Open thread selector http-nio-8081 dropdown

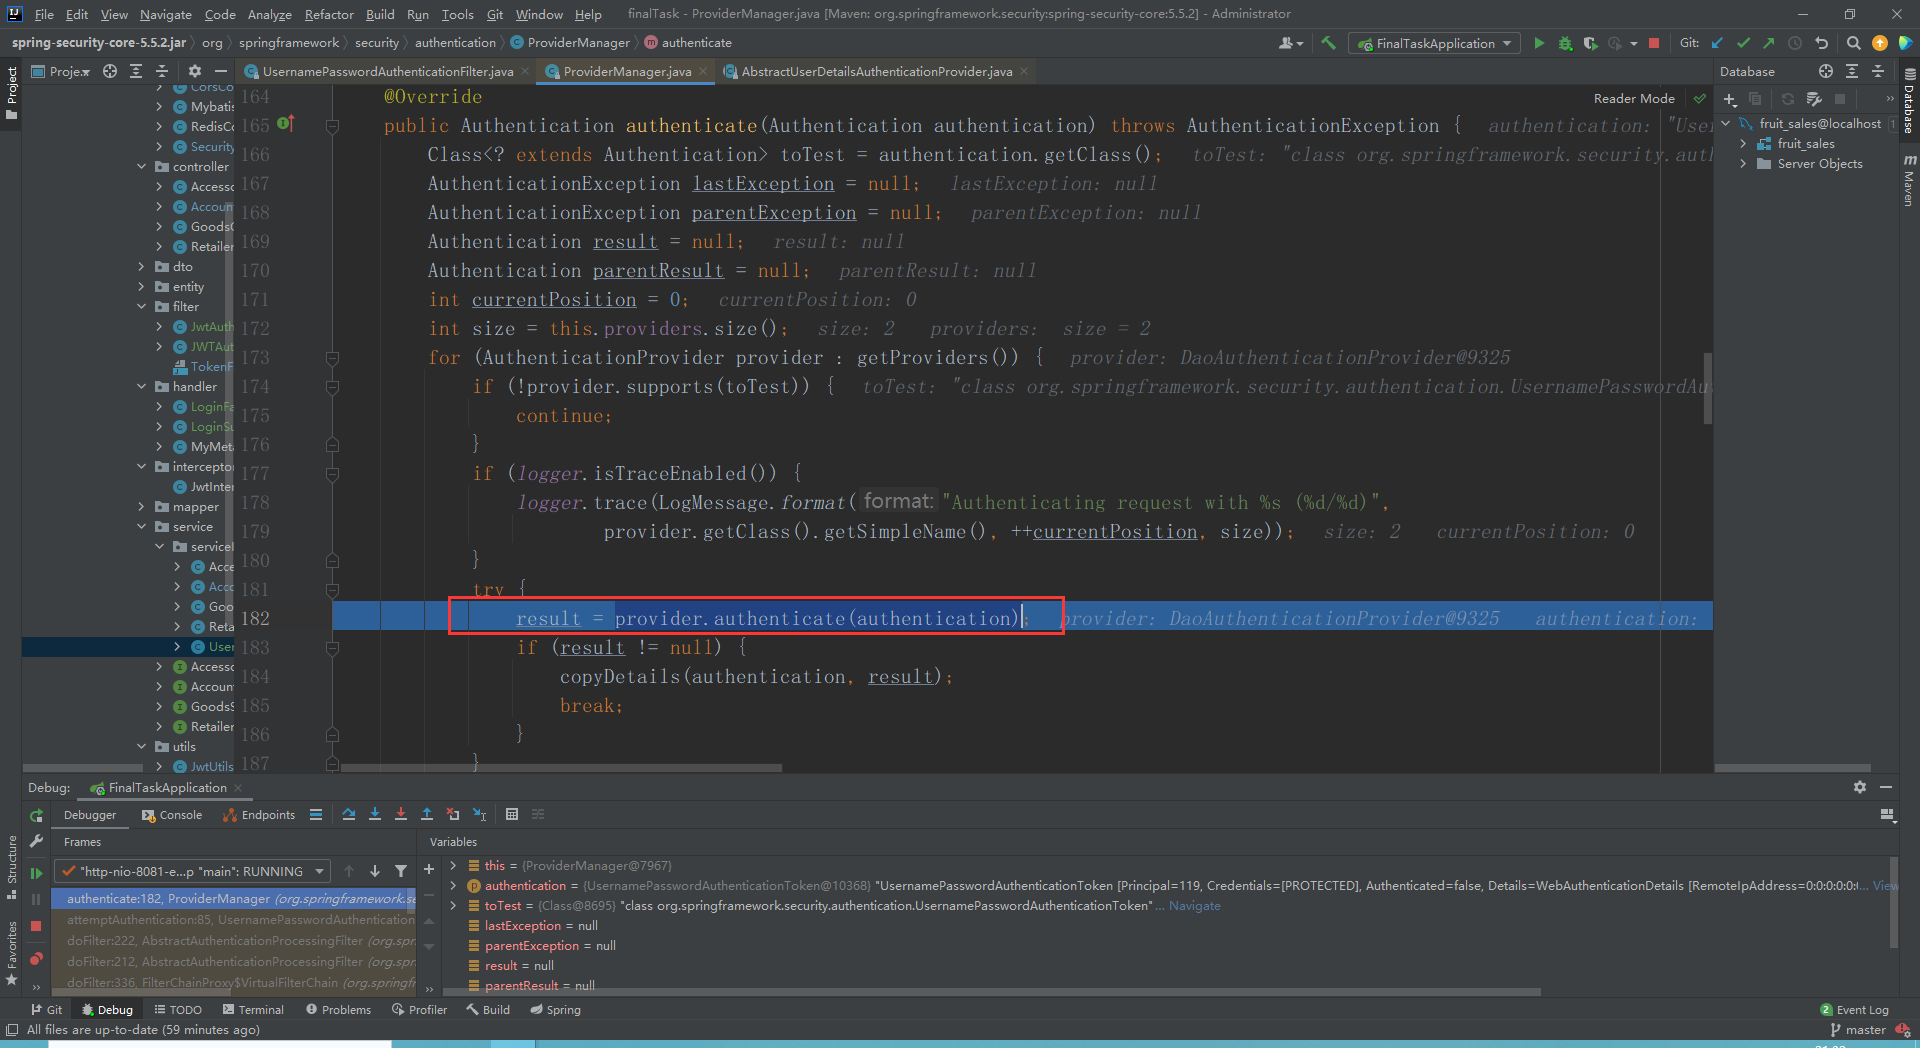click(x=192, y=871)
